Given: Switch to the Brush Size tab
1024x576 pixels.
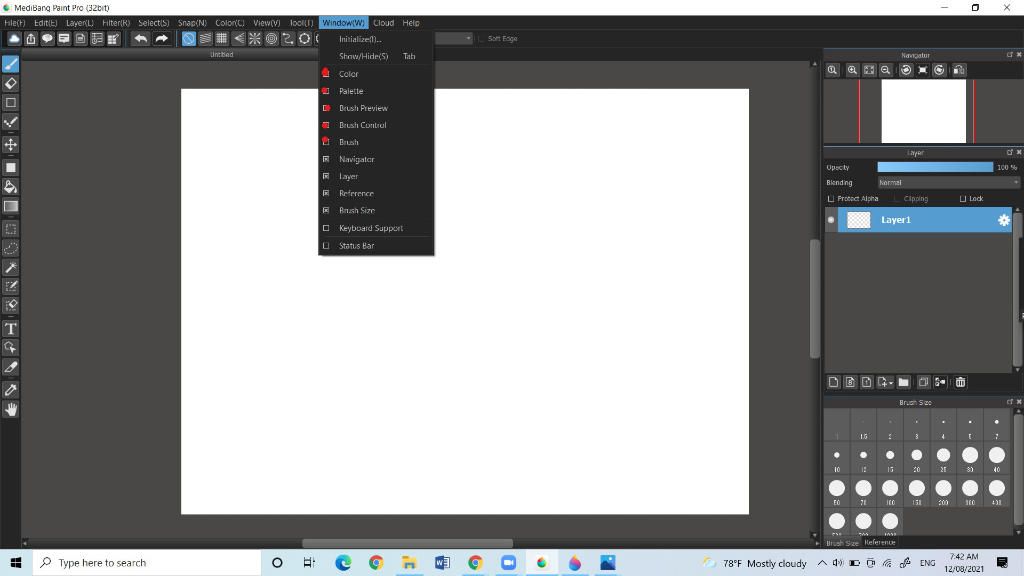Looking at the screenshot, I should point(842,543).
